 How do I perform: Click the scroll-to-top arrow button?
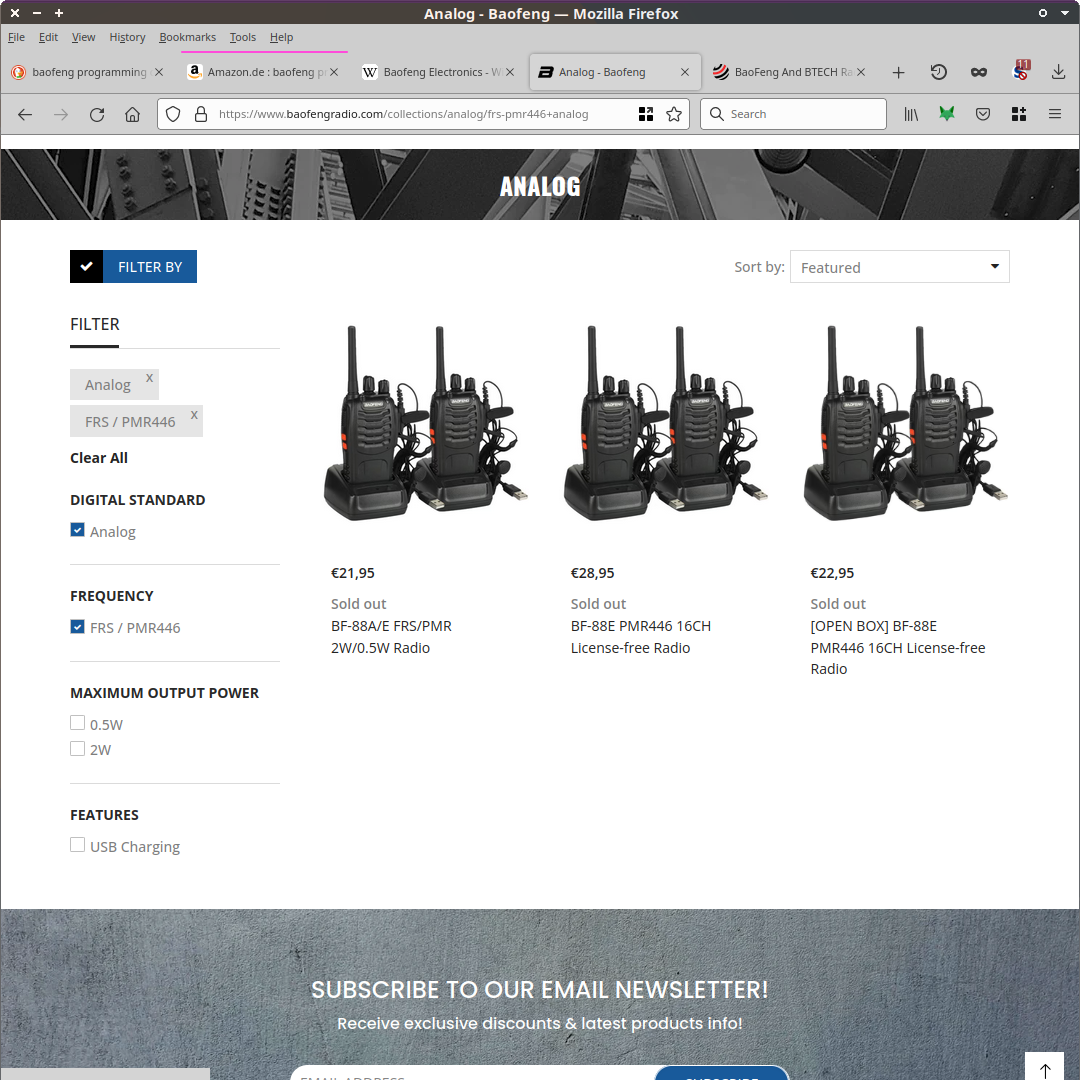point(1045,1069)
